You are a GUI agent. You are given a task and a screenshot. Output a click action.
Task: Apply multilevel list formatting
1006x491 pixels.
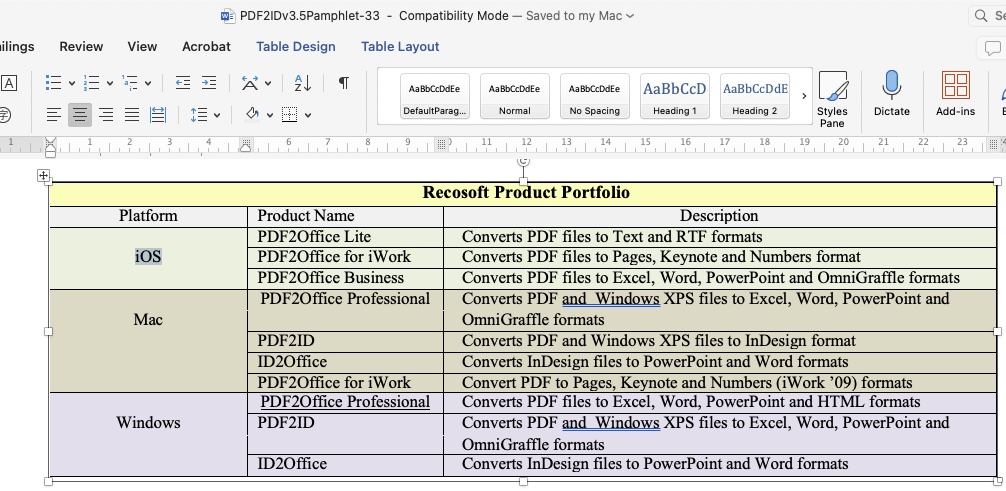point(130,83)
